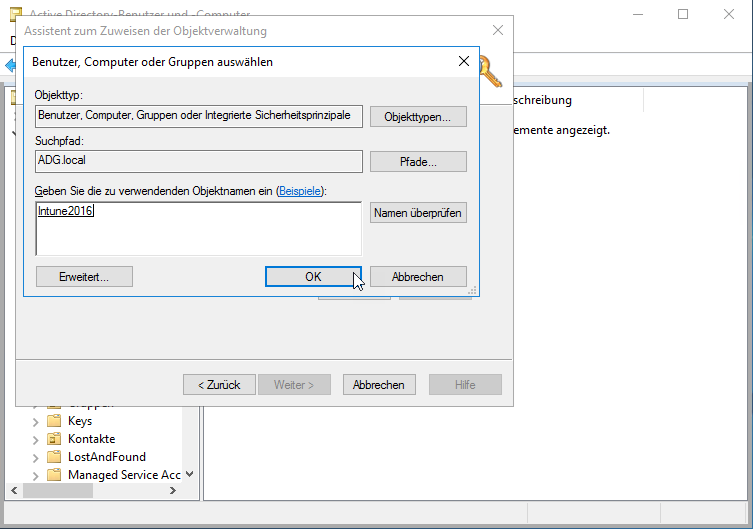The height and width of the screenshot is (529, 753).
Task: Cancel the wizard with bottom Abbrechen button
Action: (x=379, y=385)
